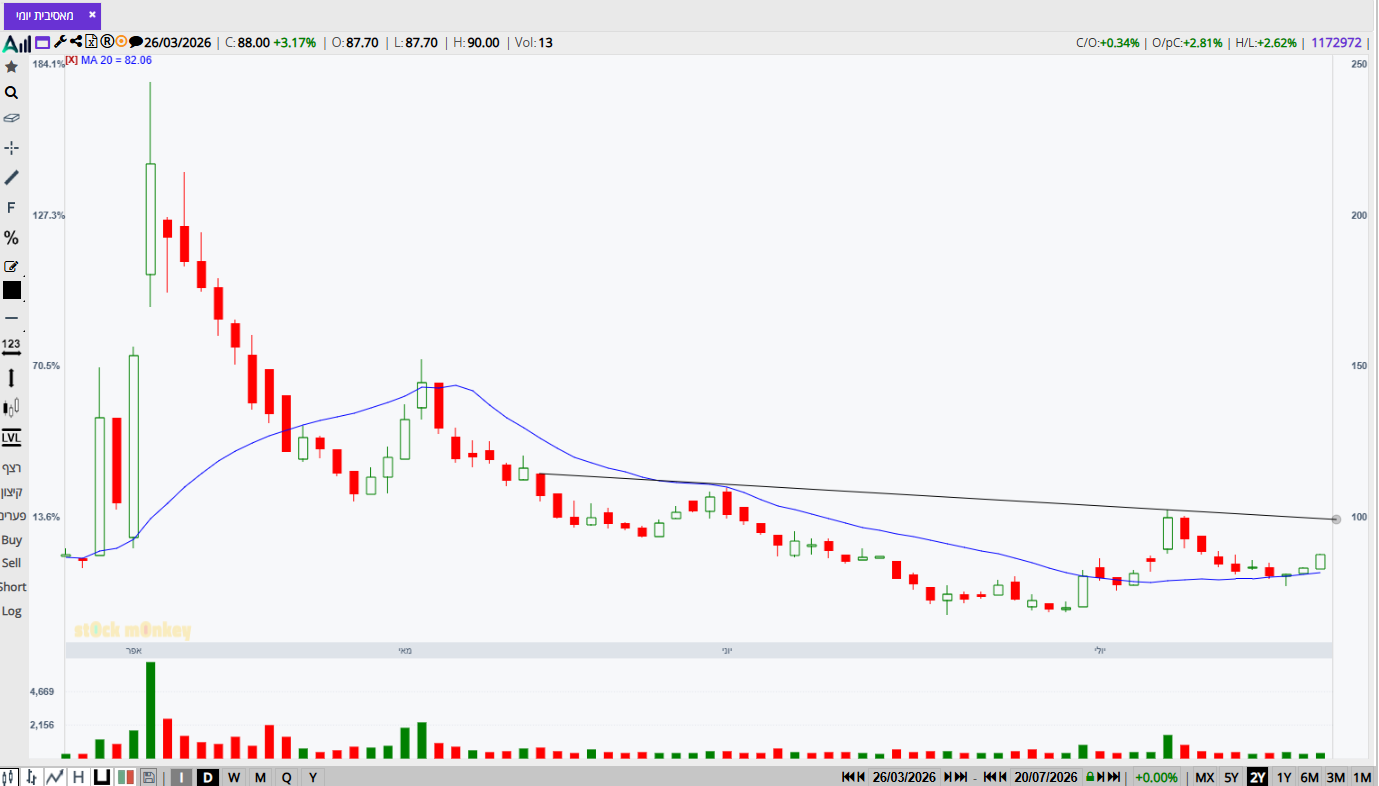Image resolution: width=1379 pixels, height=786 pixels.
Task: Toggle the green-red candle color icon
Action: tap(126, 777)
